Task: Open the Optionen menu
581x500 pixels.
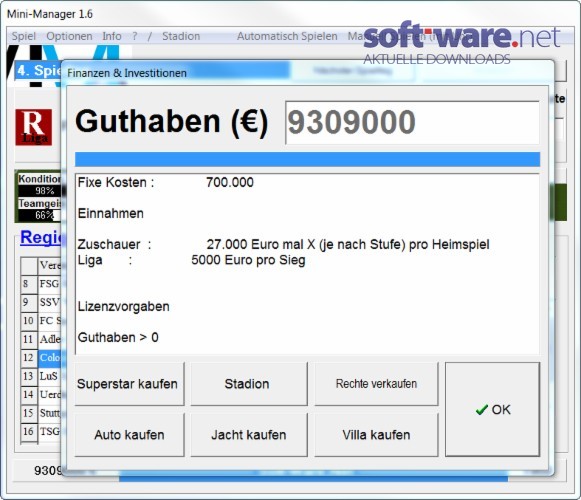Action: [69, 36]
